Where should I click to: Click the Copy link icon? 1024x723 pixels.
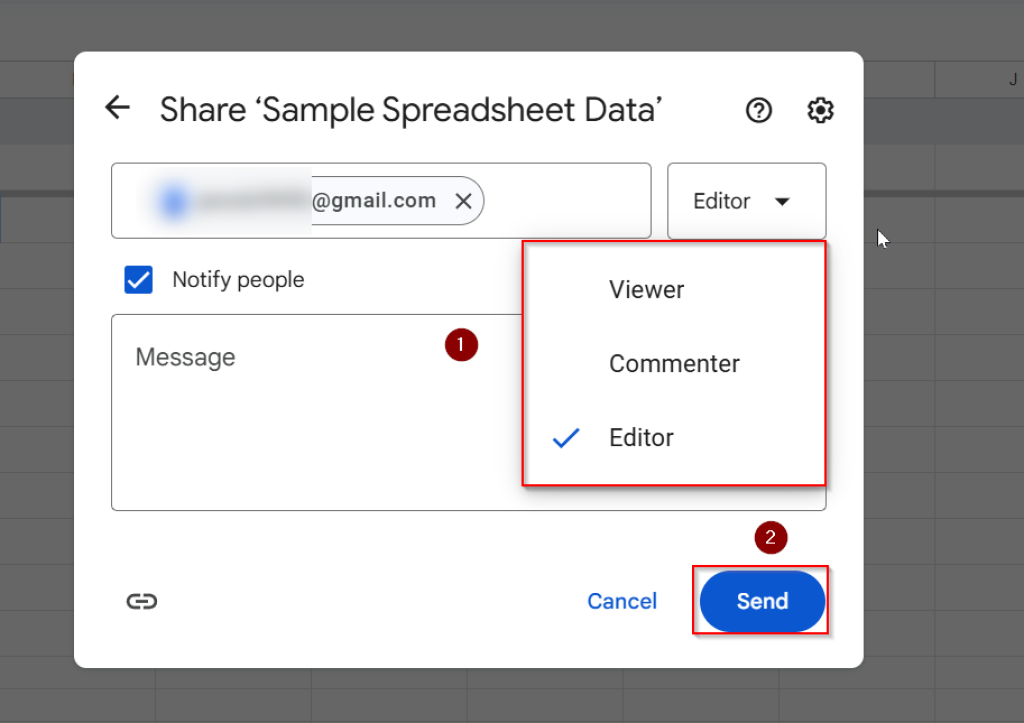coord(141,601)
